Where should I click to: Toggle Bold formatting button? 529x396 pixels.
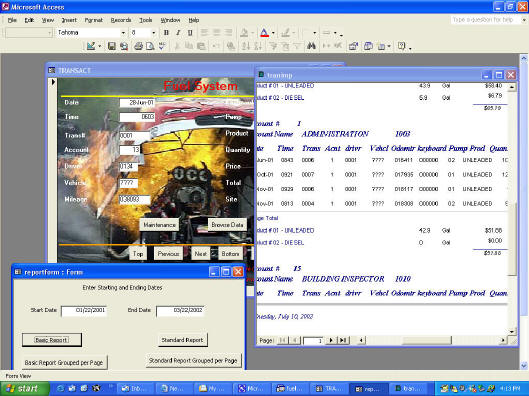pos(166,33)
